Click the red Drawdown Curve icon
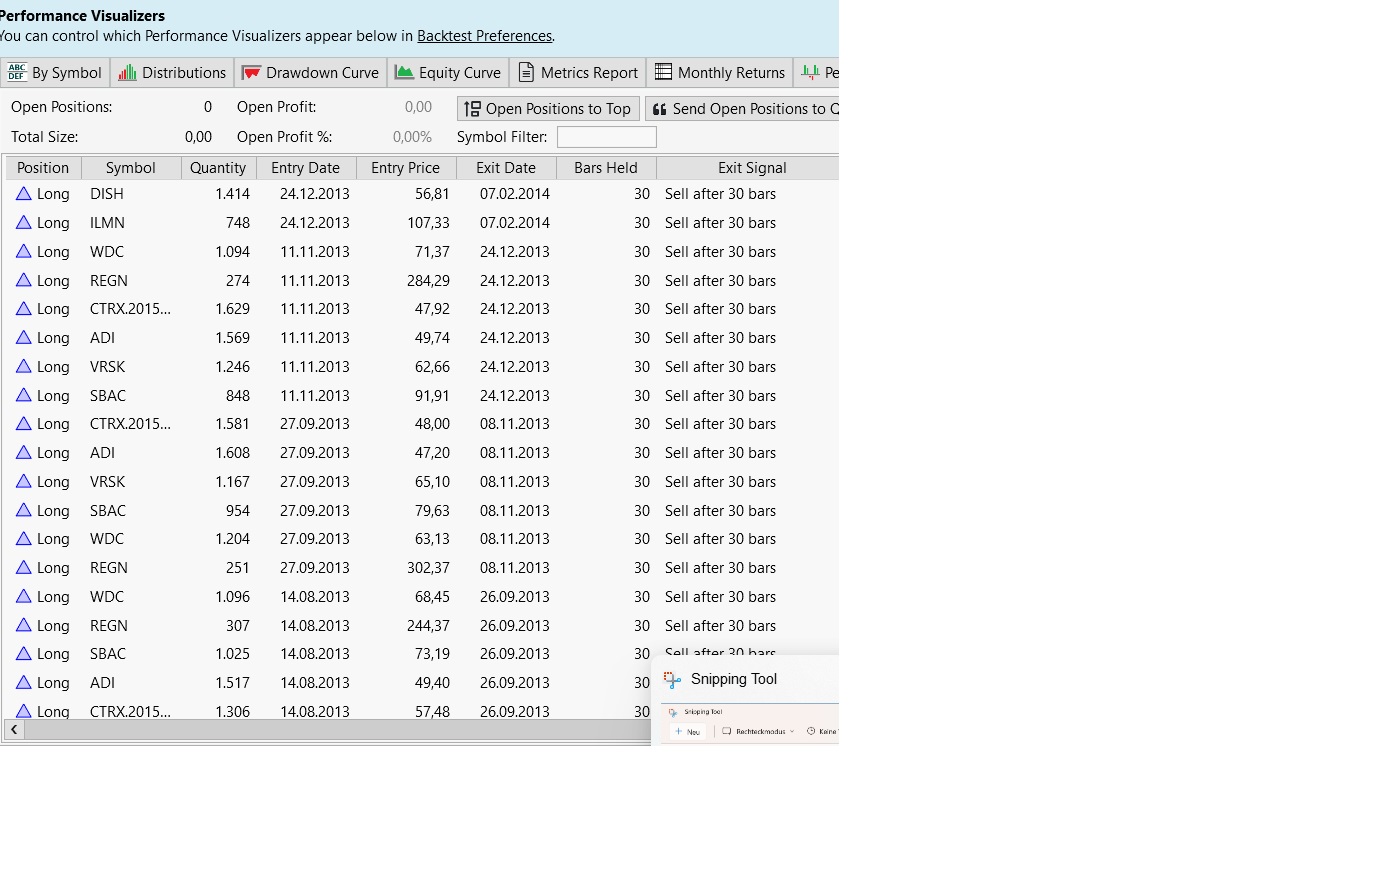1400x881 pixels. (252, 73)
